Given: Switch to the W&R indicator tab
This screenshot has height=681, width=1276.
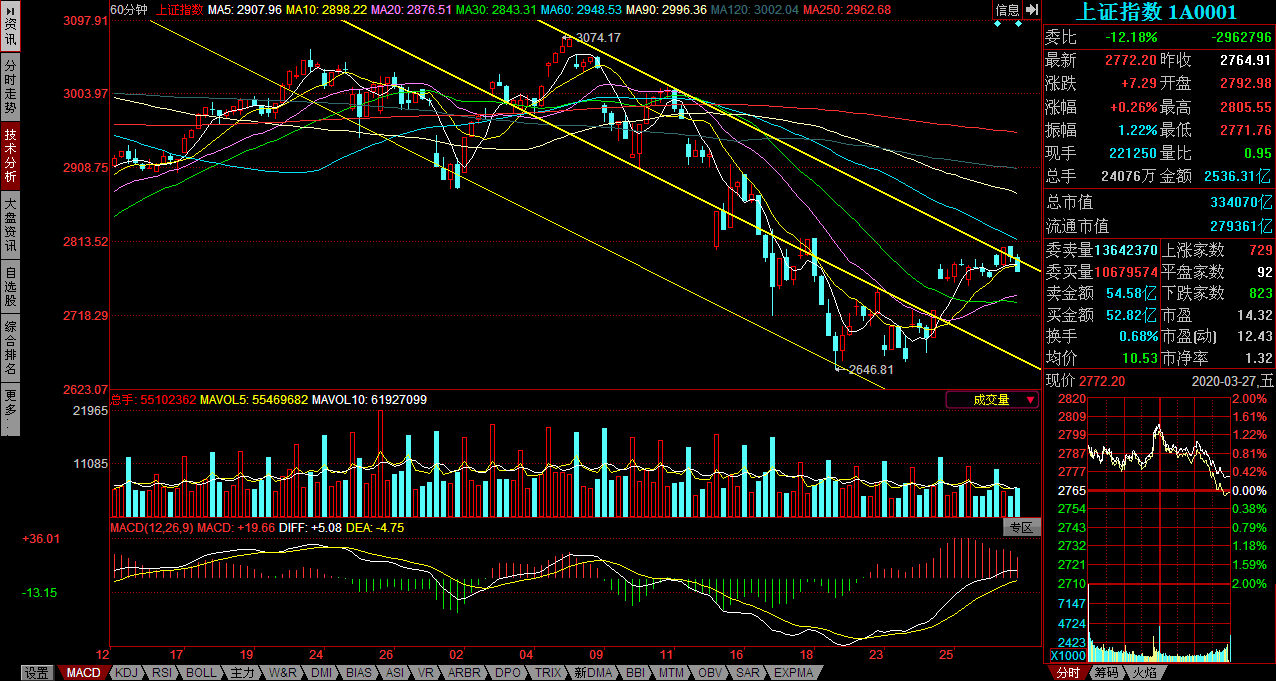Looking at the screenshot, I should click(x=284, y=673).
